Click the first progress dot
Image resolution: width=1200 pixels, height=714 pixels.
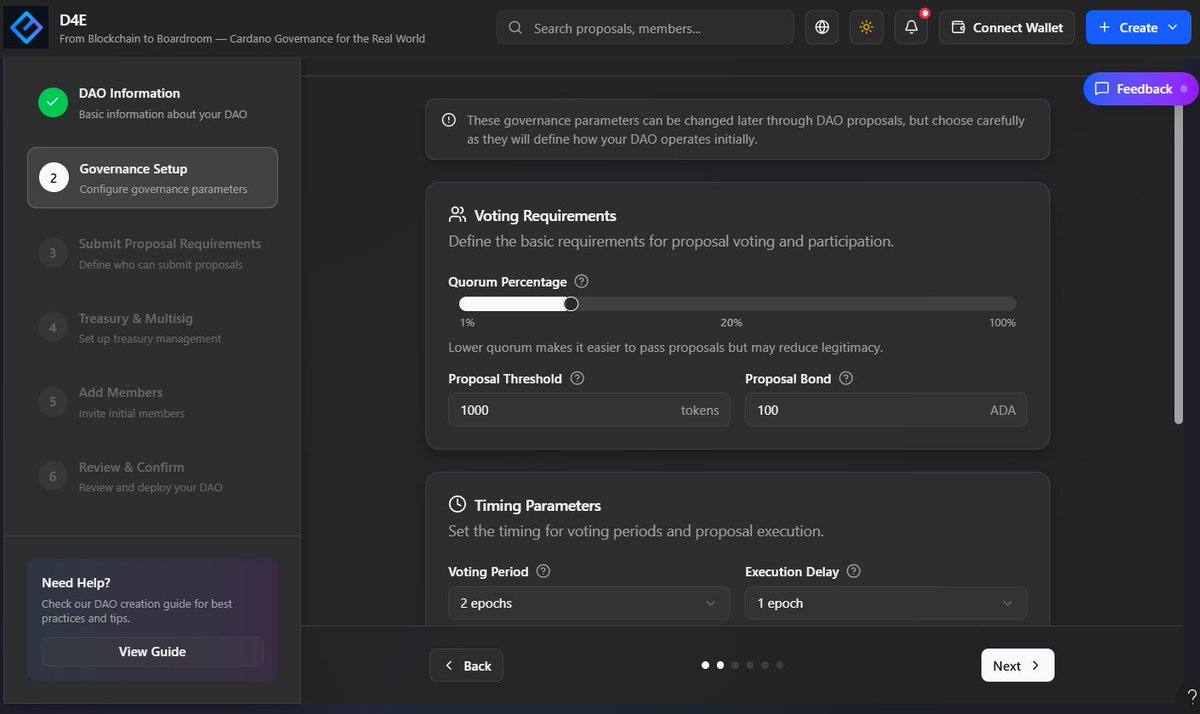point(705,665)
